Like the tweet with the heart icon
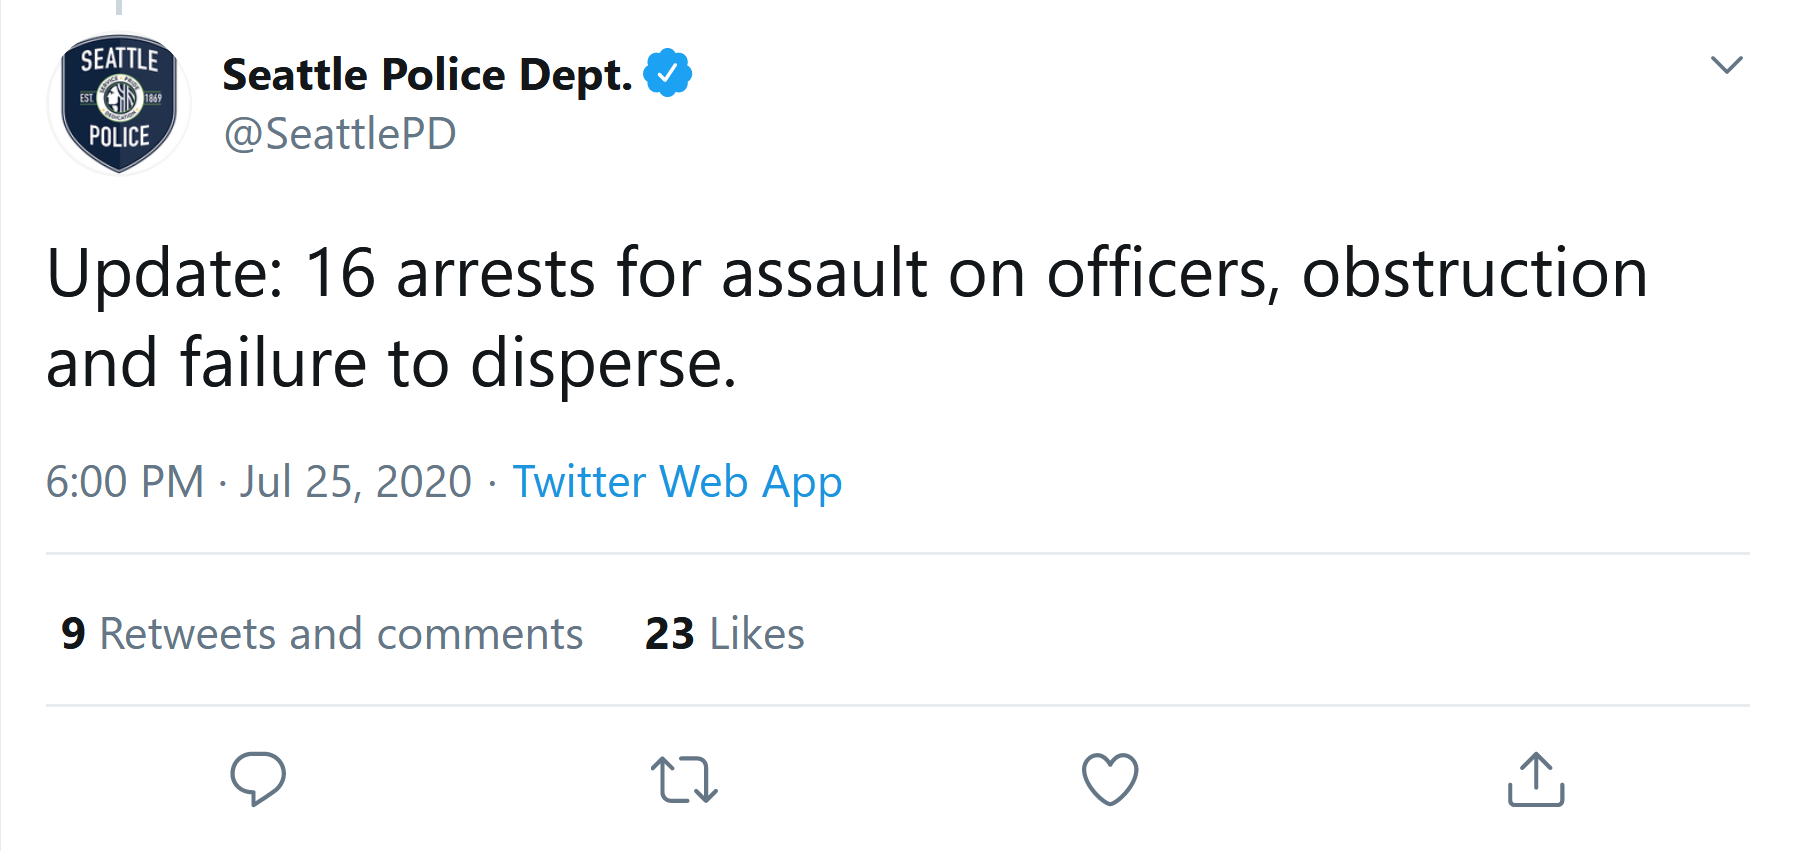This screenshot has height=851, width=1794. pos(1110,779)
